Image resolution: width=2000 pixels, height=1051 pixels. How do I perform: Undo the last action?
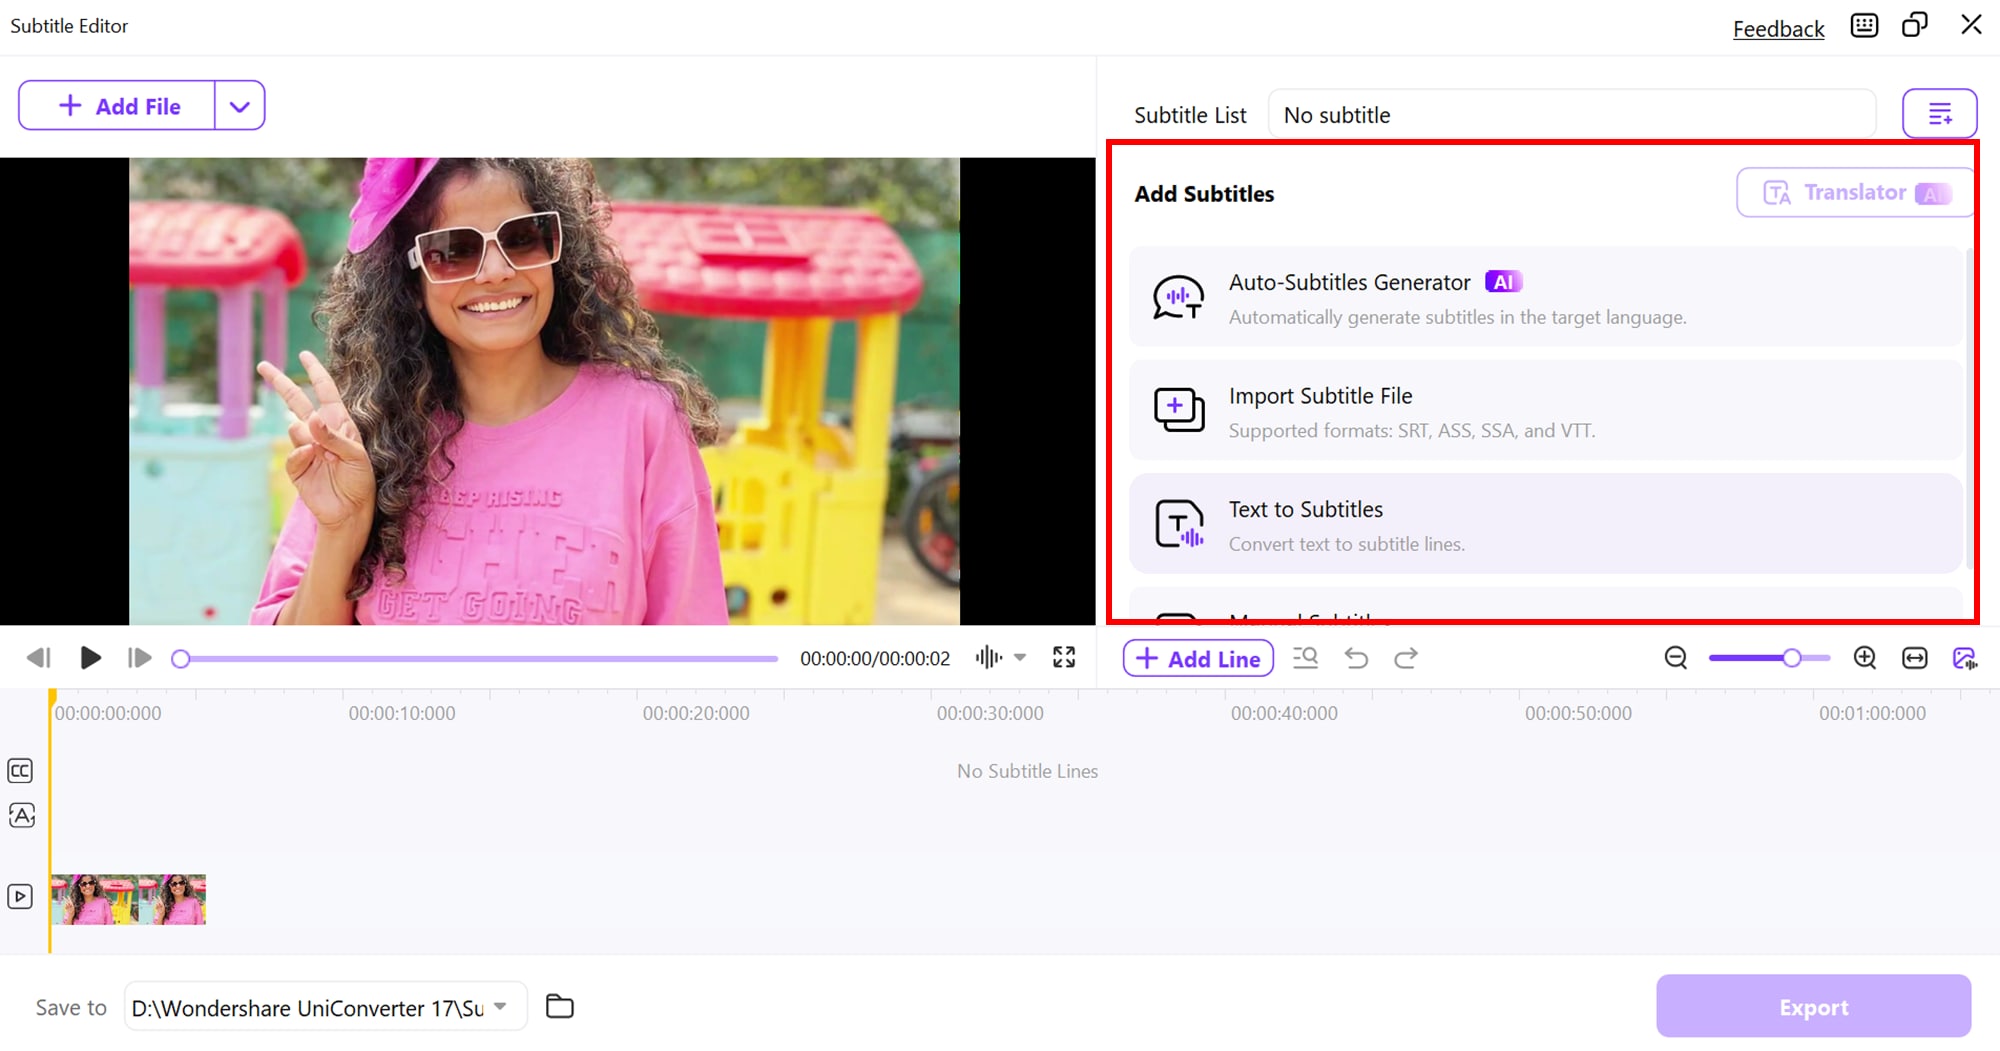click(1356, 658)
